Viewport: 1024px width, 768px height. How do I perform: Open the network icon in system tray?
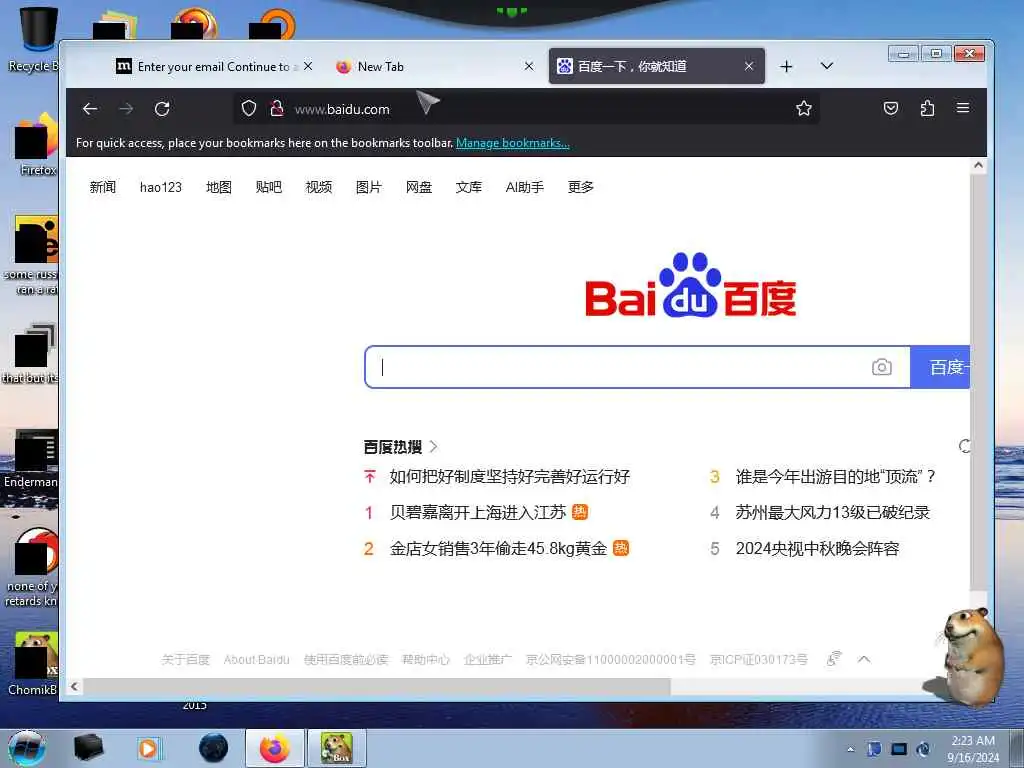click(x=899, y=749)
